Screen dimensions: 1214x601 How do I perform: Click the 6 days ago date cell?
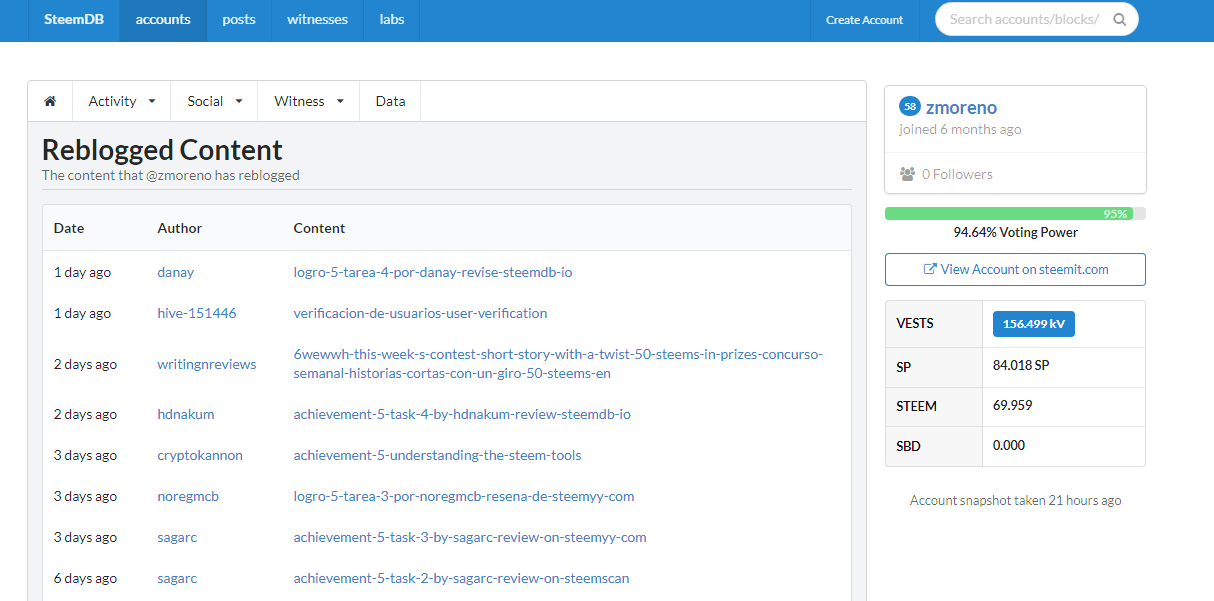pos(85,578)
